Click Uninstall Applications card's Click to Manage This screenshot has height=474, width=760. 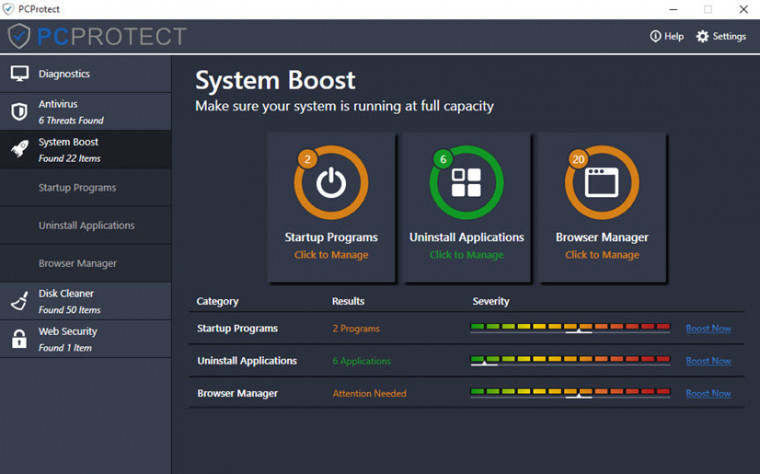pyautogui.click(x=466, y=255)
